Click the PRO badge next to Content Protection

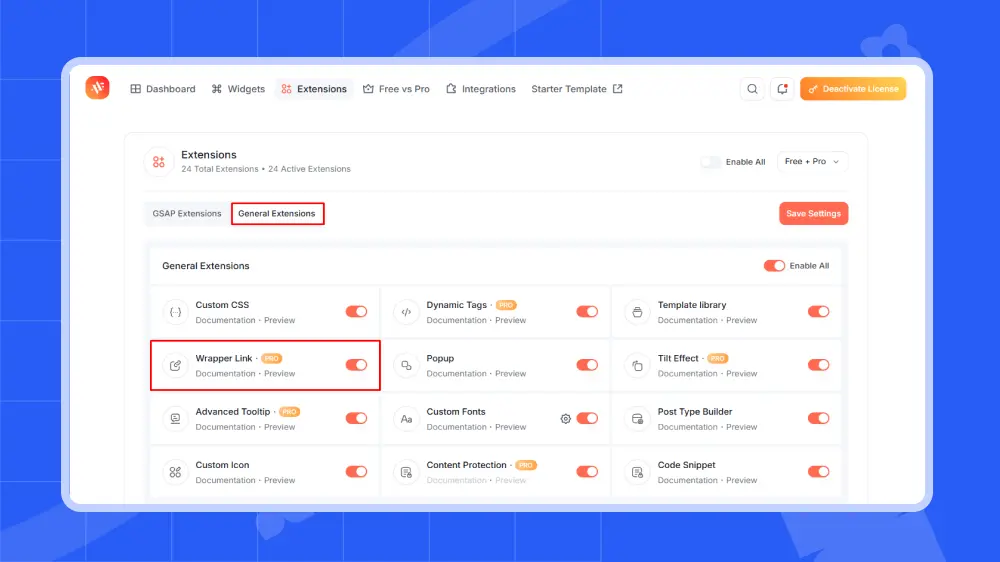[x=526, y=465]
